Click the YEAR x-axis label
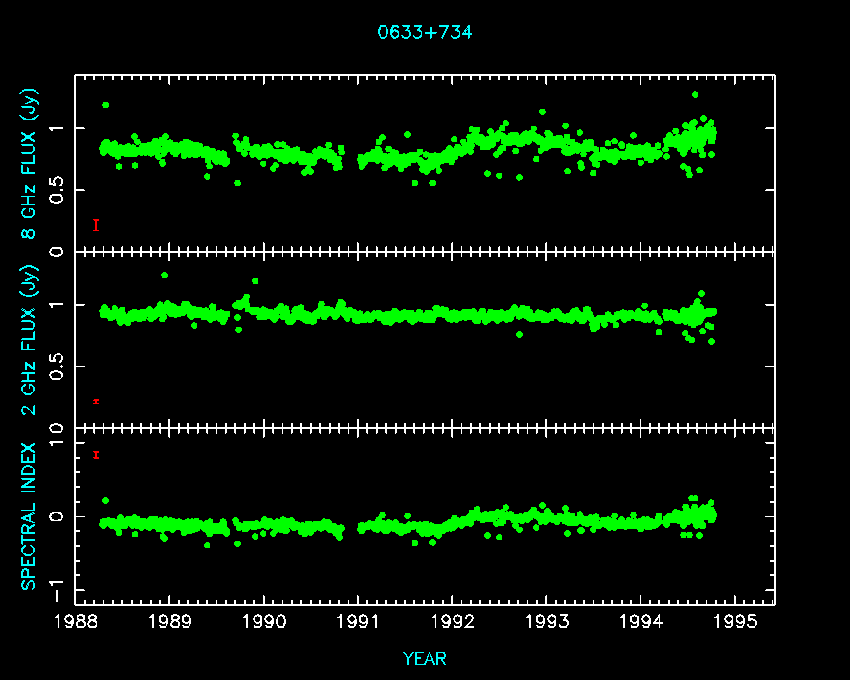 pos(424,659)
